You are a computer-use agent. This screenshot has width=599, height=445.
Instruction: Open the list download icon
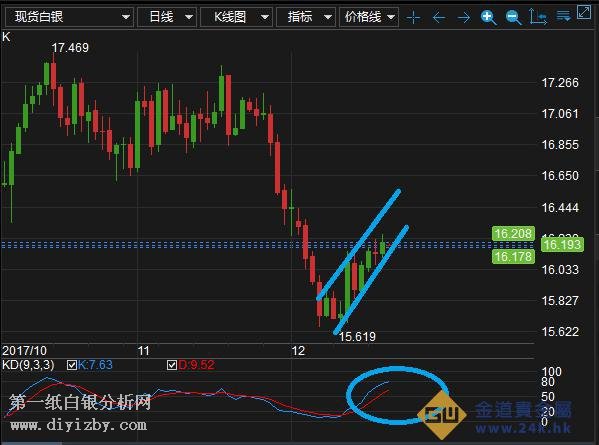click(x=563, y=16)
